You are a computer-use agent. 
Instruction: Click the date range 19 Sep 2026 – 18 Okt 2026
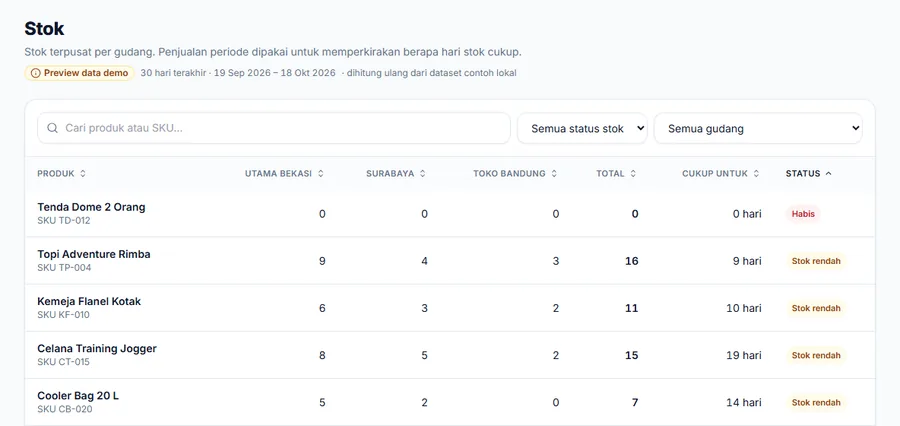click(274, 73)
